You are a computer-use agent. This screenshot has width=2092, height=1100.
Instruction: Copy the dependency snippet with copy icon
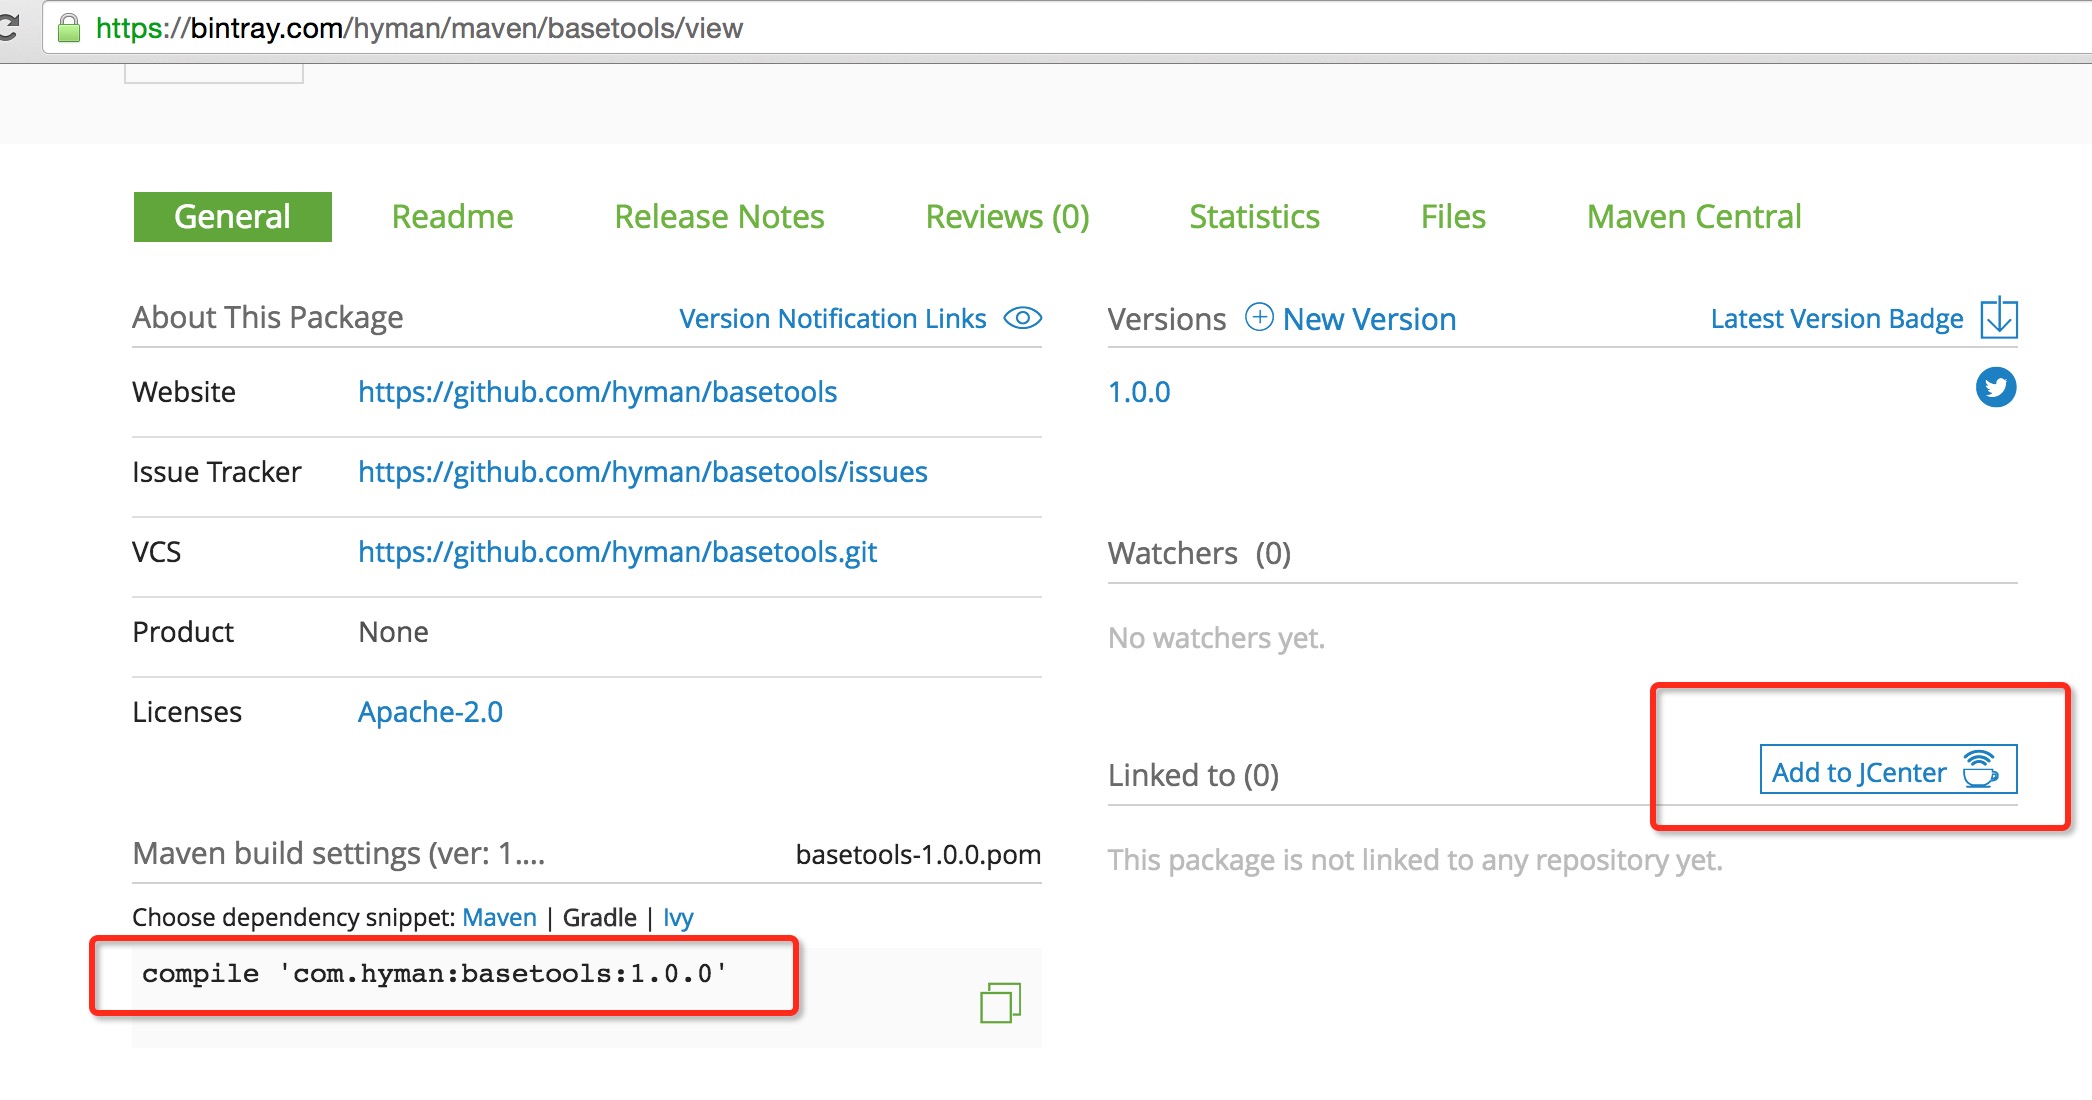click(x=1000, y=1002)
